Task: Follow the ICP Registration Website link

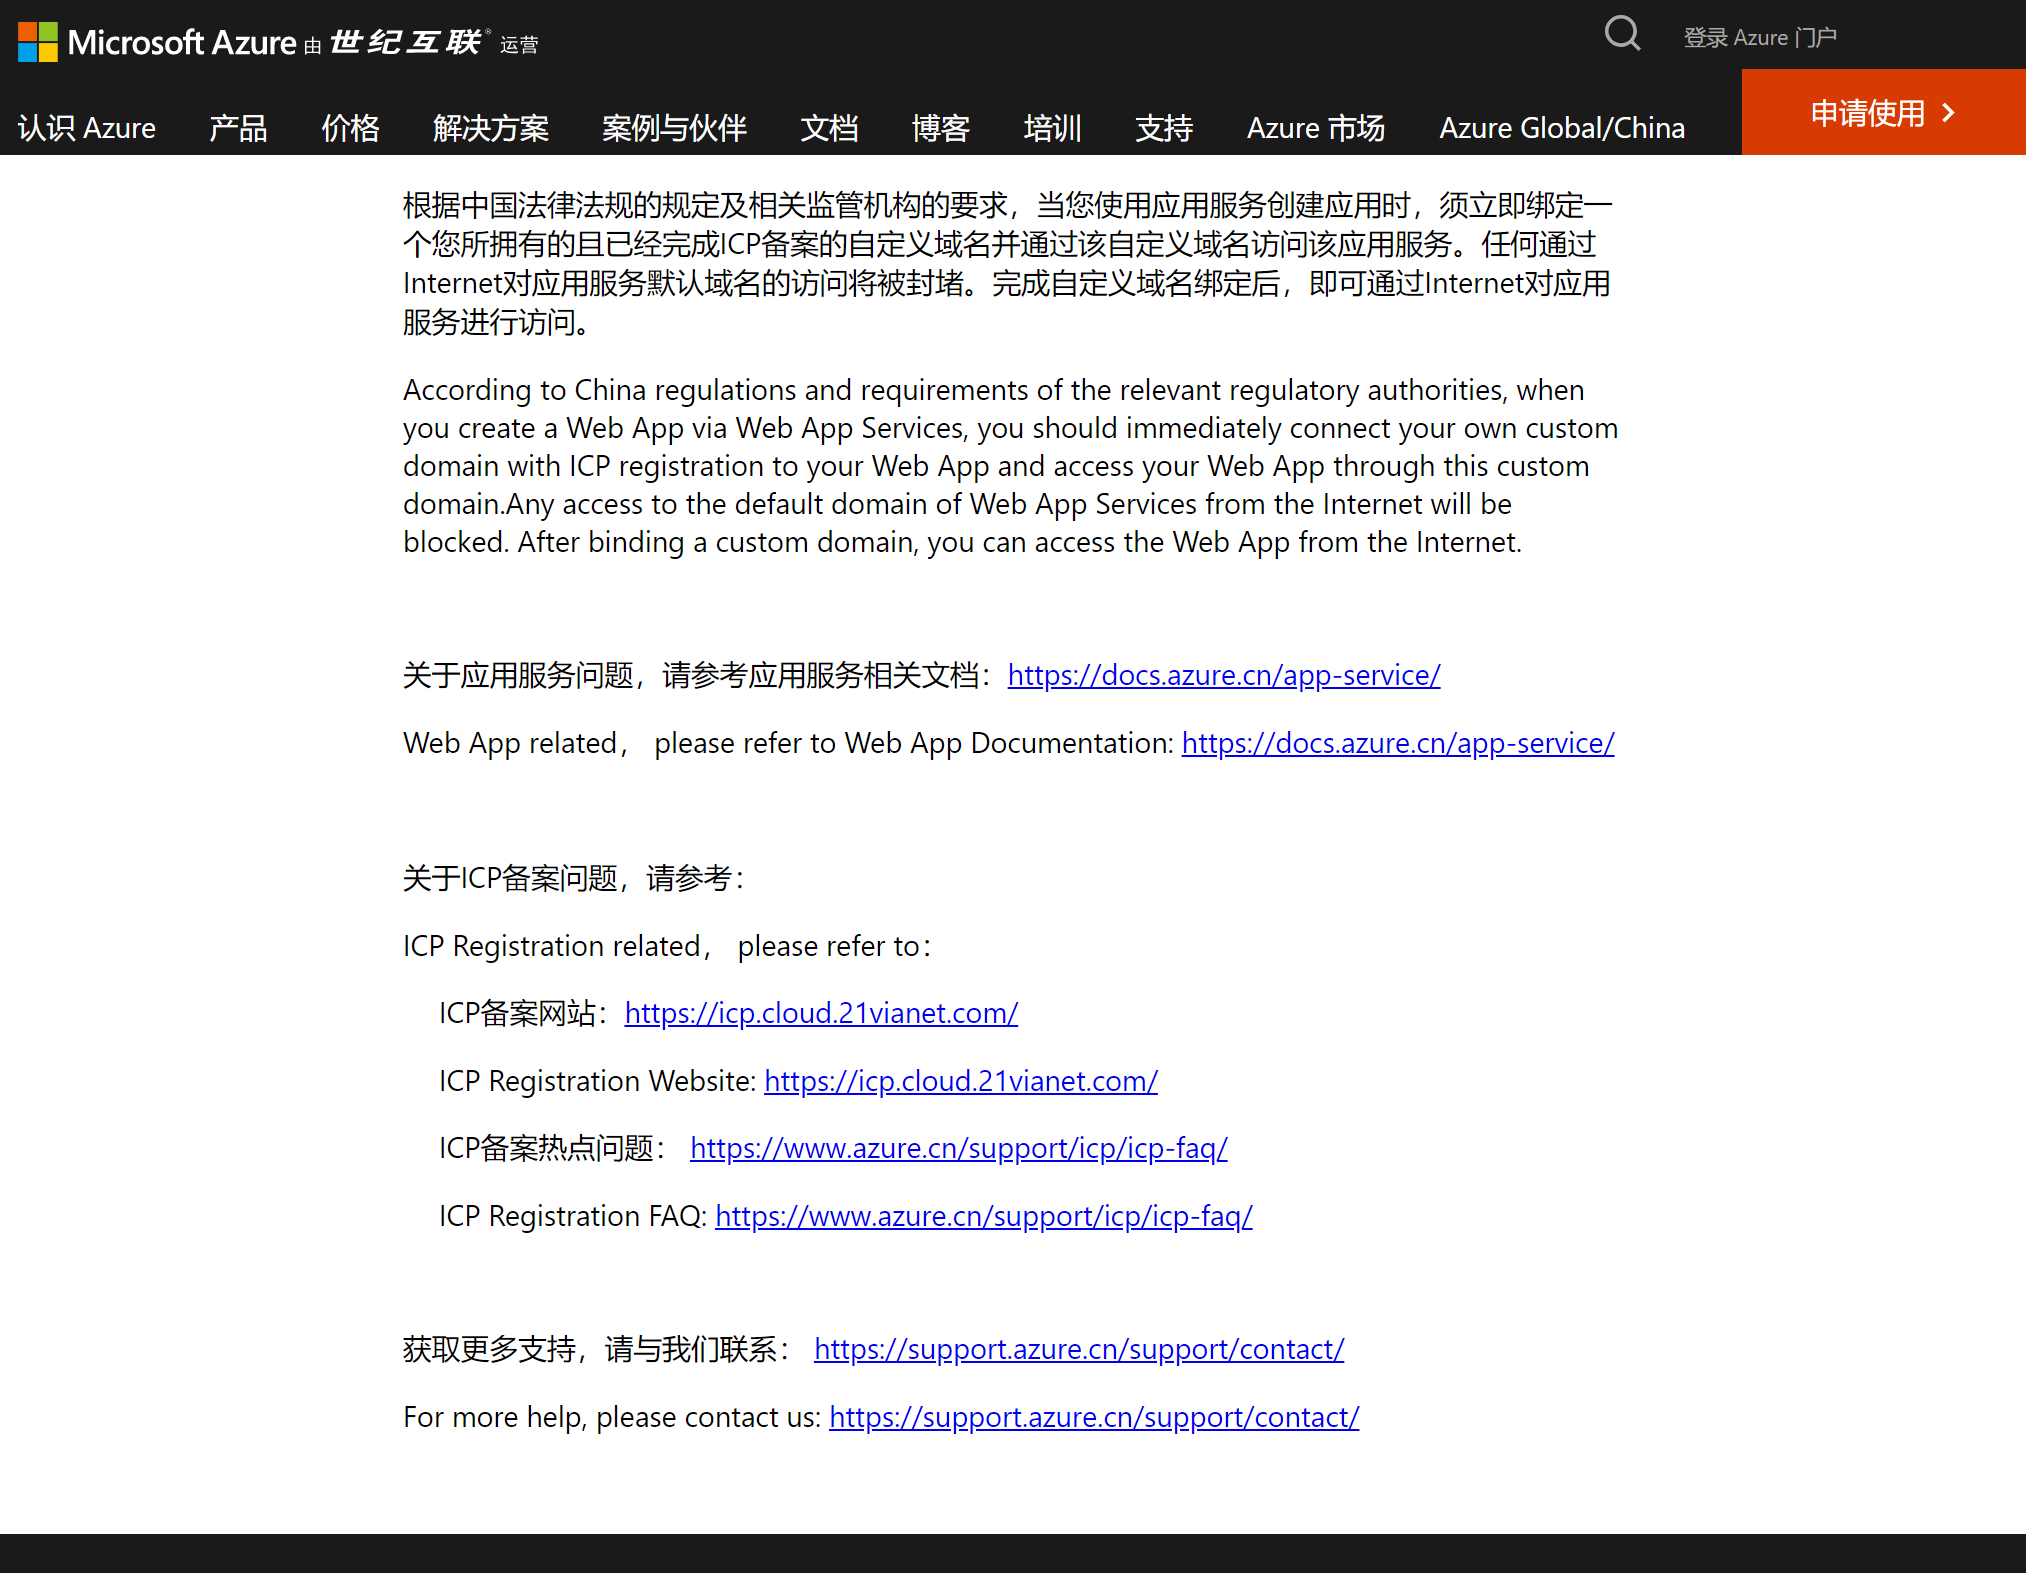Action: pos(960,1081)
